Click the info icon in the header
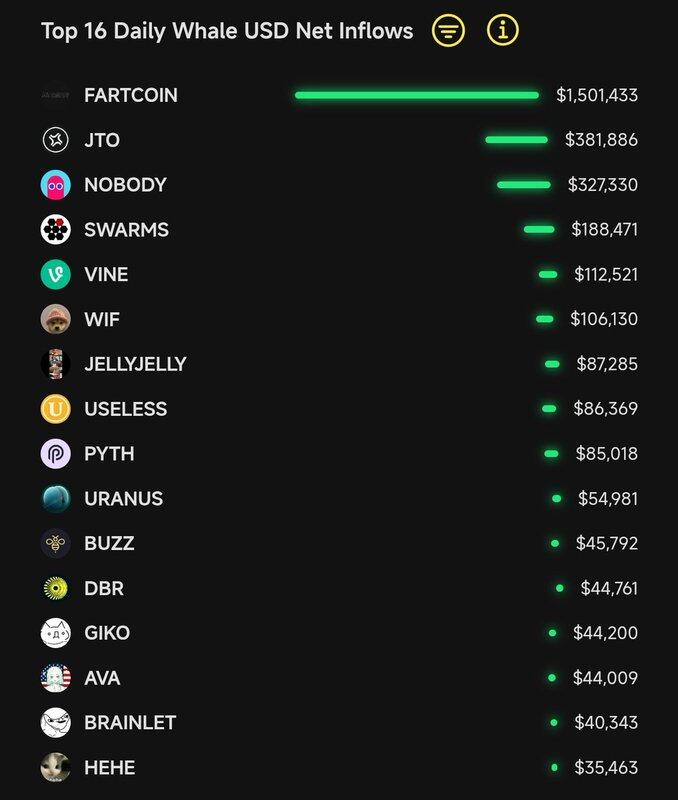 (503, 31)
